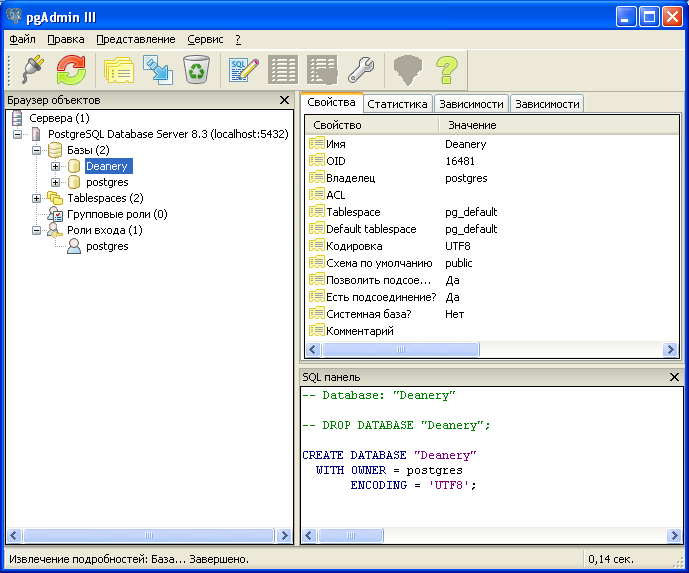Image resolution: width=689 pixels, height=573 pixels.
Task: Open the Файл menu
Action: tap(22, 40)
